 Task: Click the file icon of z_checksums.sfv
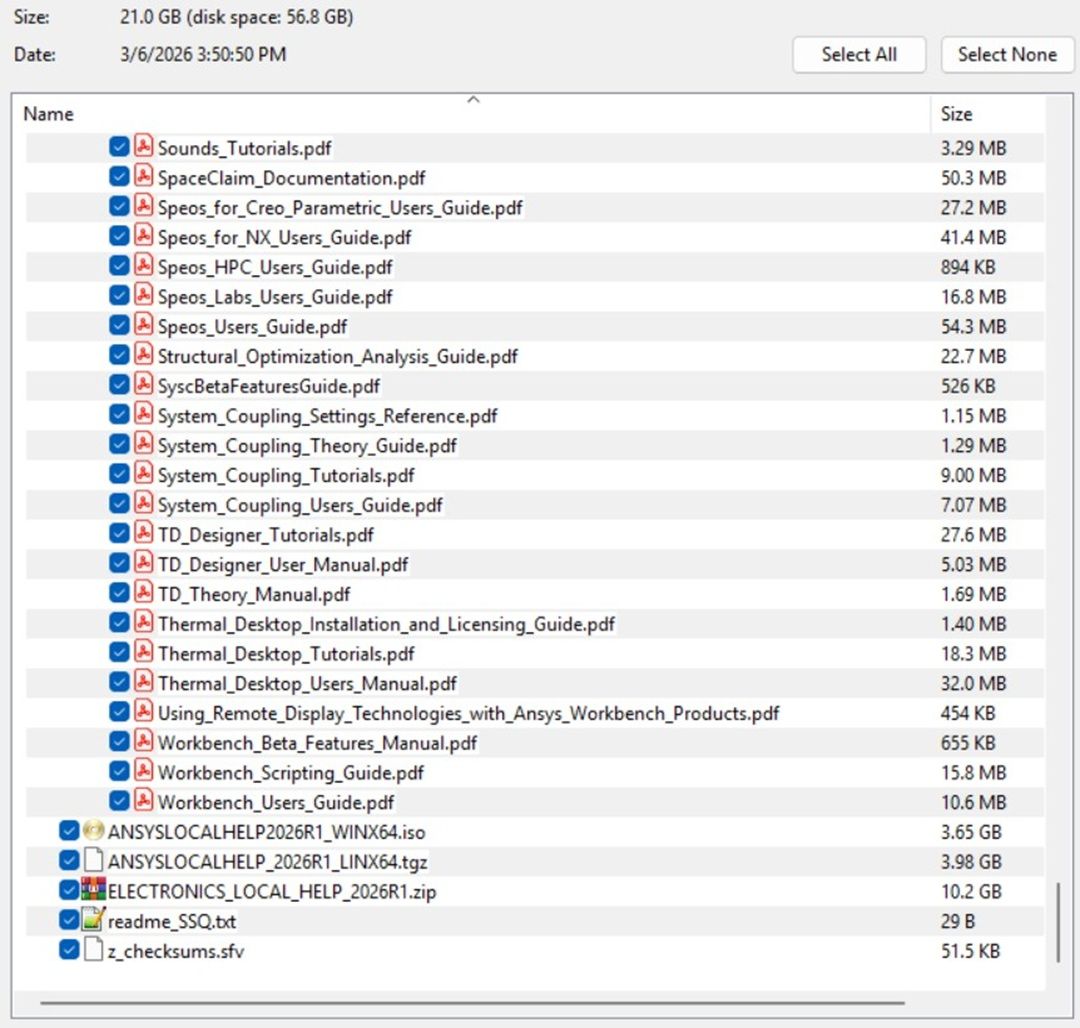click(x=93, y=950)
